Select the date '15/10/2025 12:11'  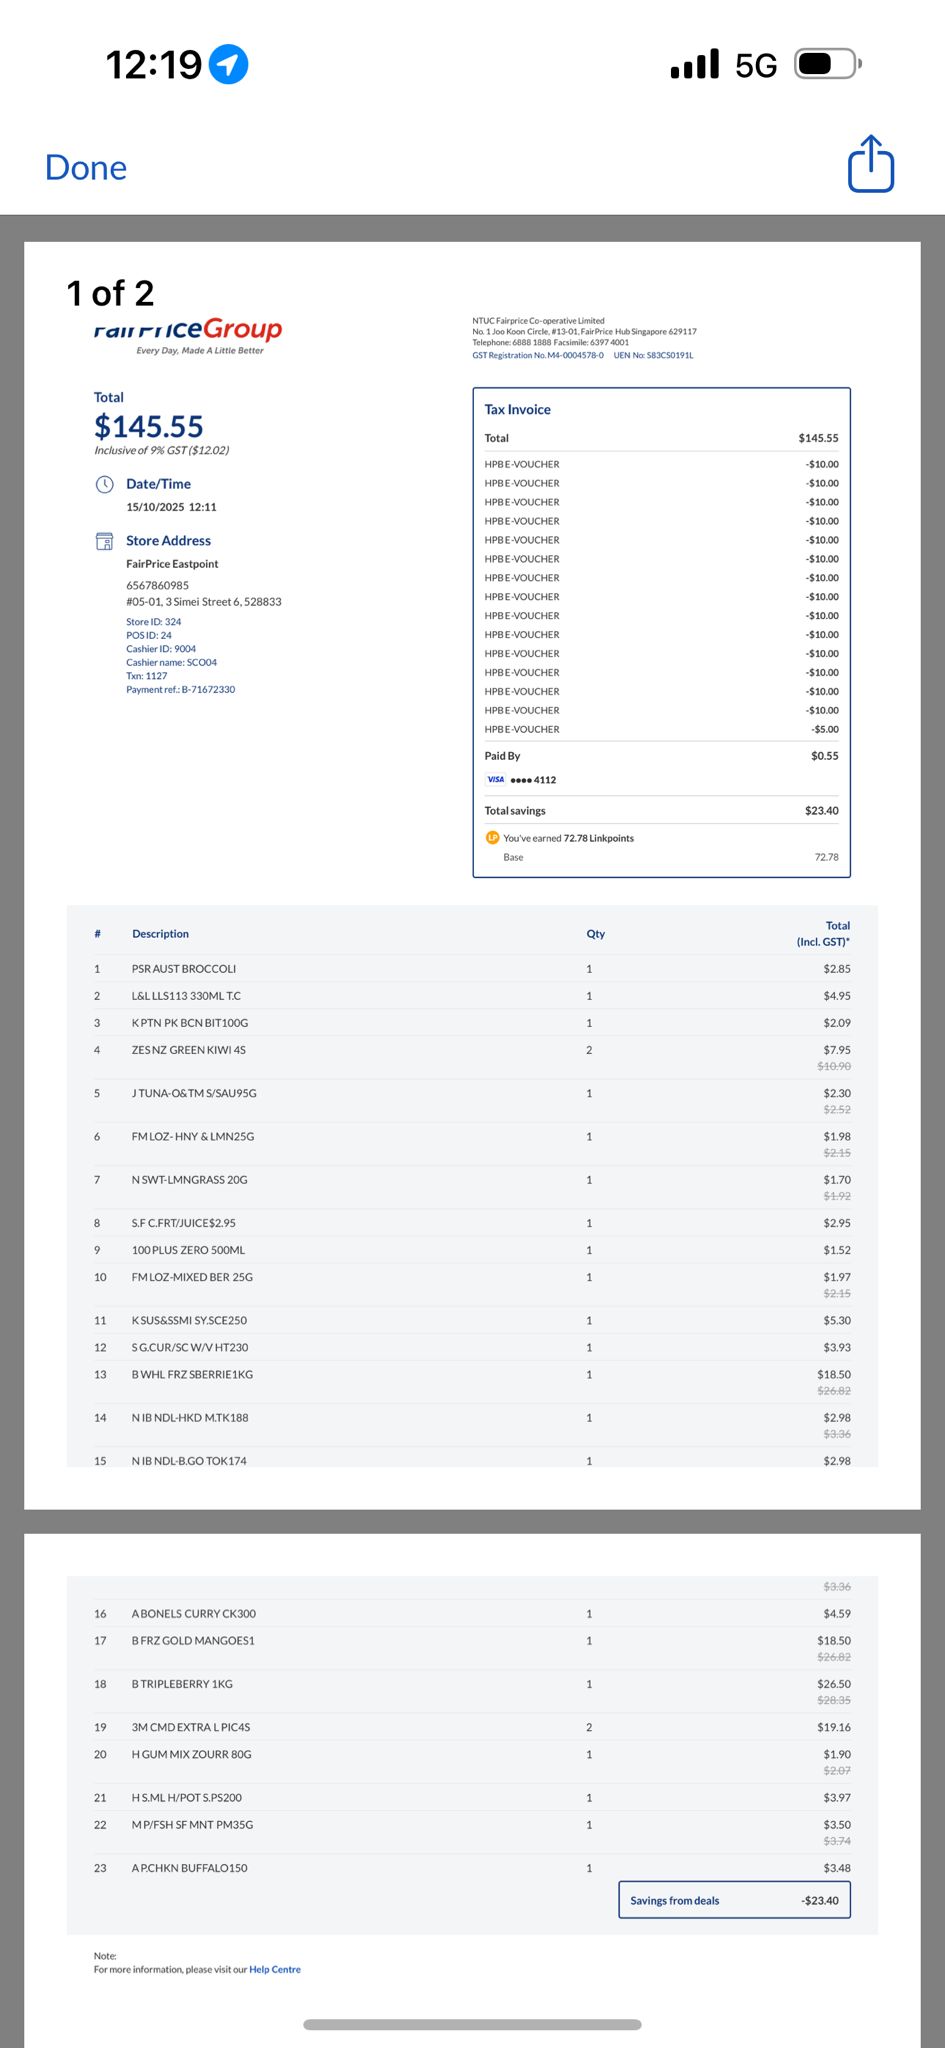click(x=171, y=507)
